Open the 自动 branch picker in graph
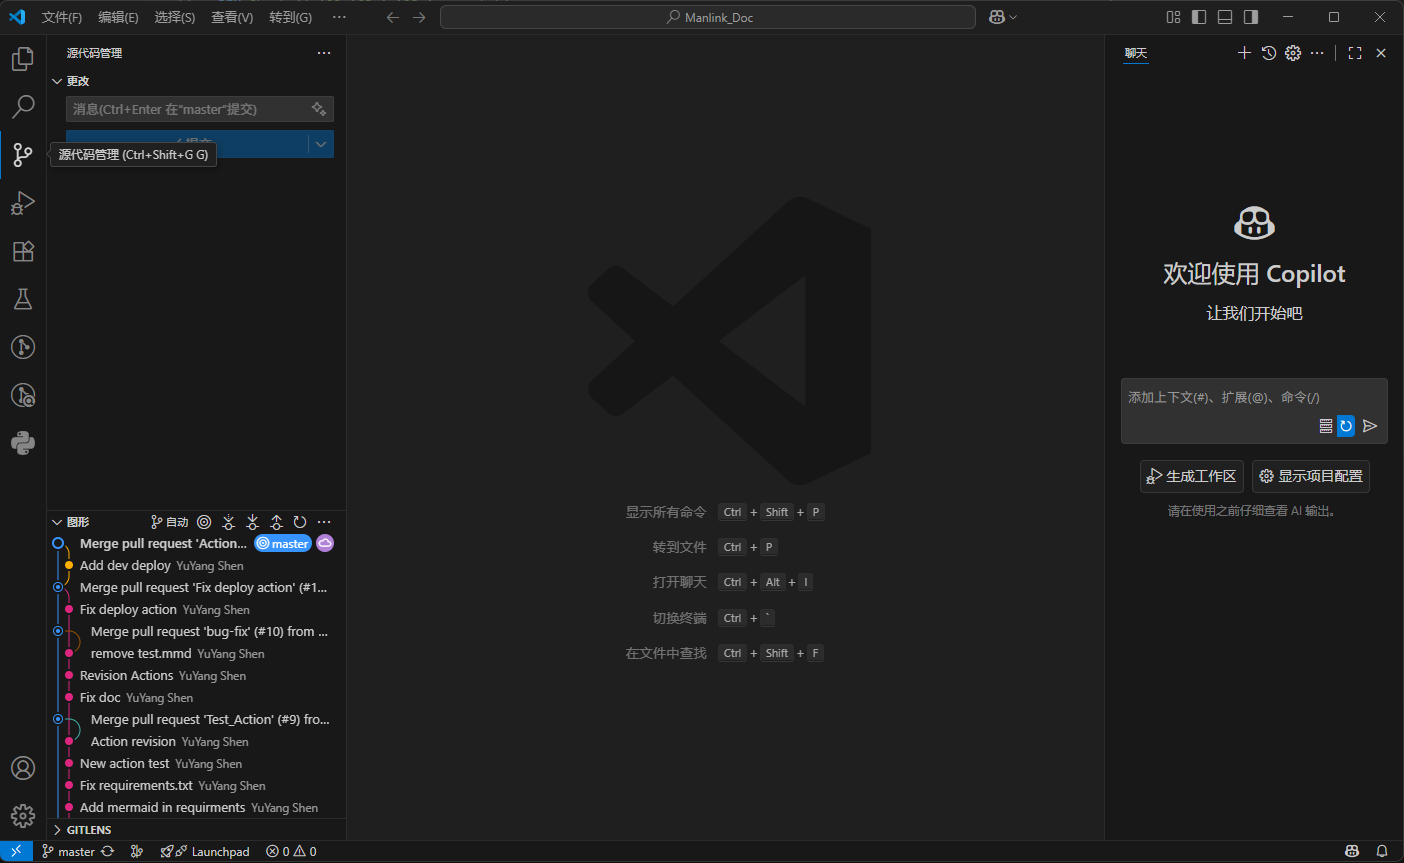The height and width of the screenshot is (863, 1404). coord(169,522)
